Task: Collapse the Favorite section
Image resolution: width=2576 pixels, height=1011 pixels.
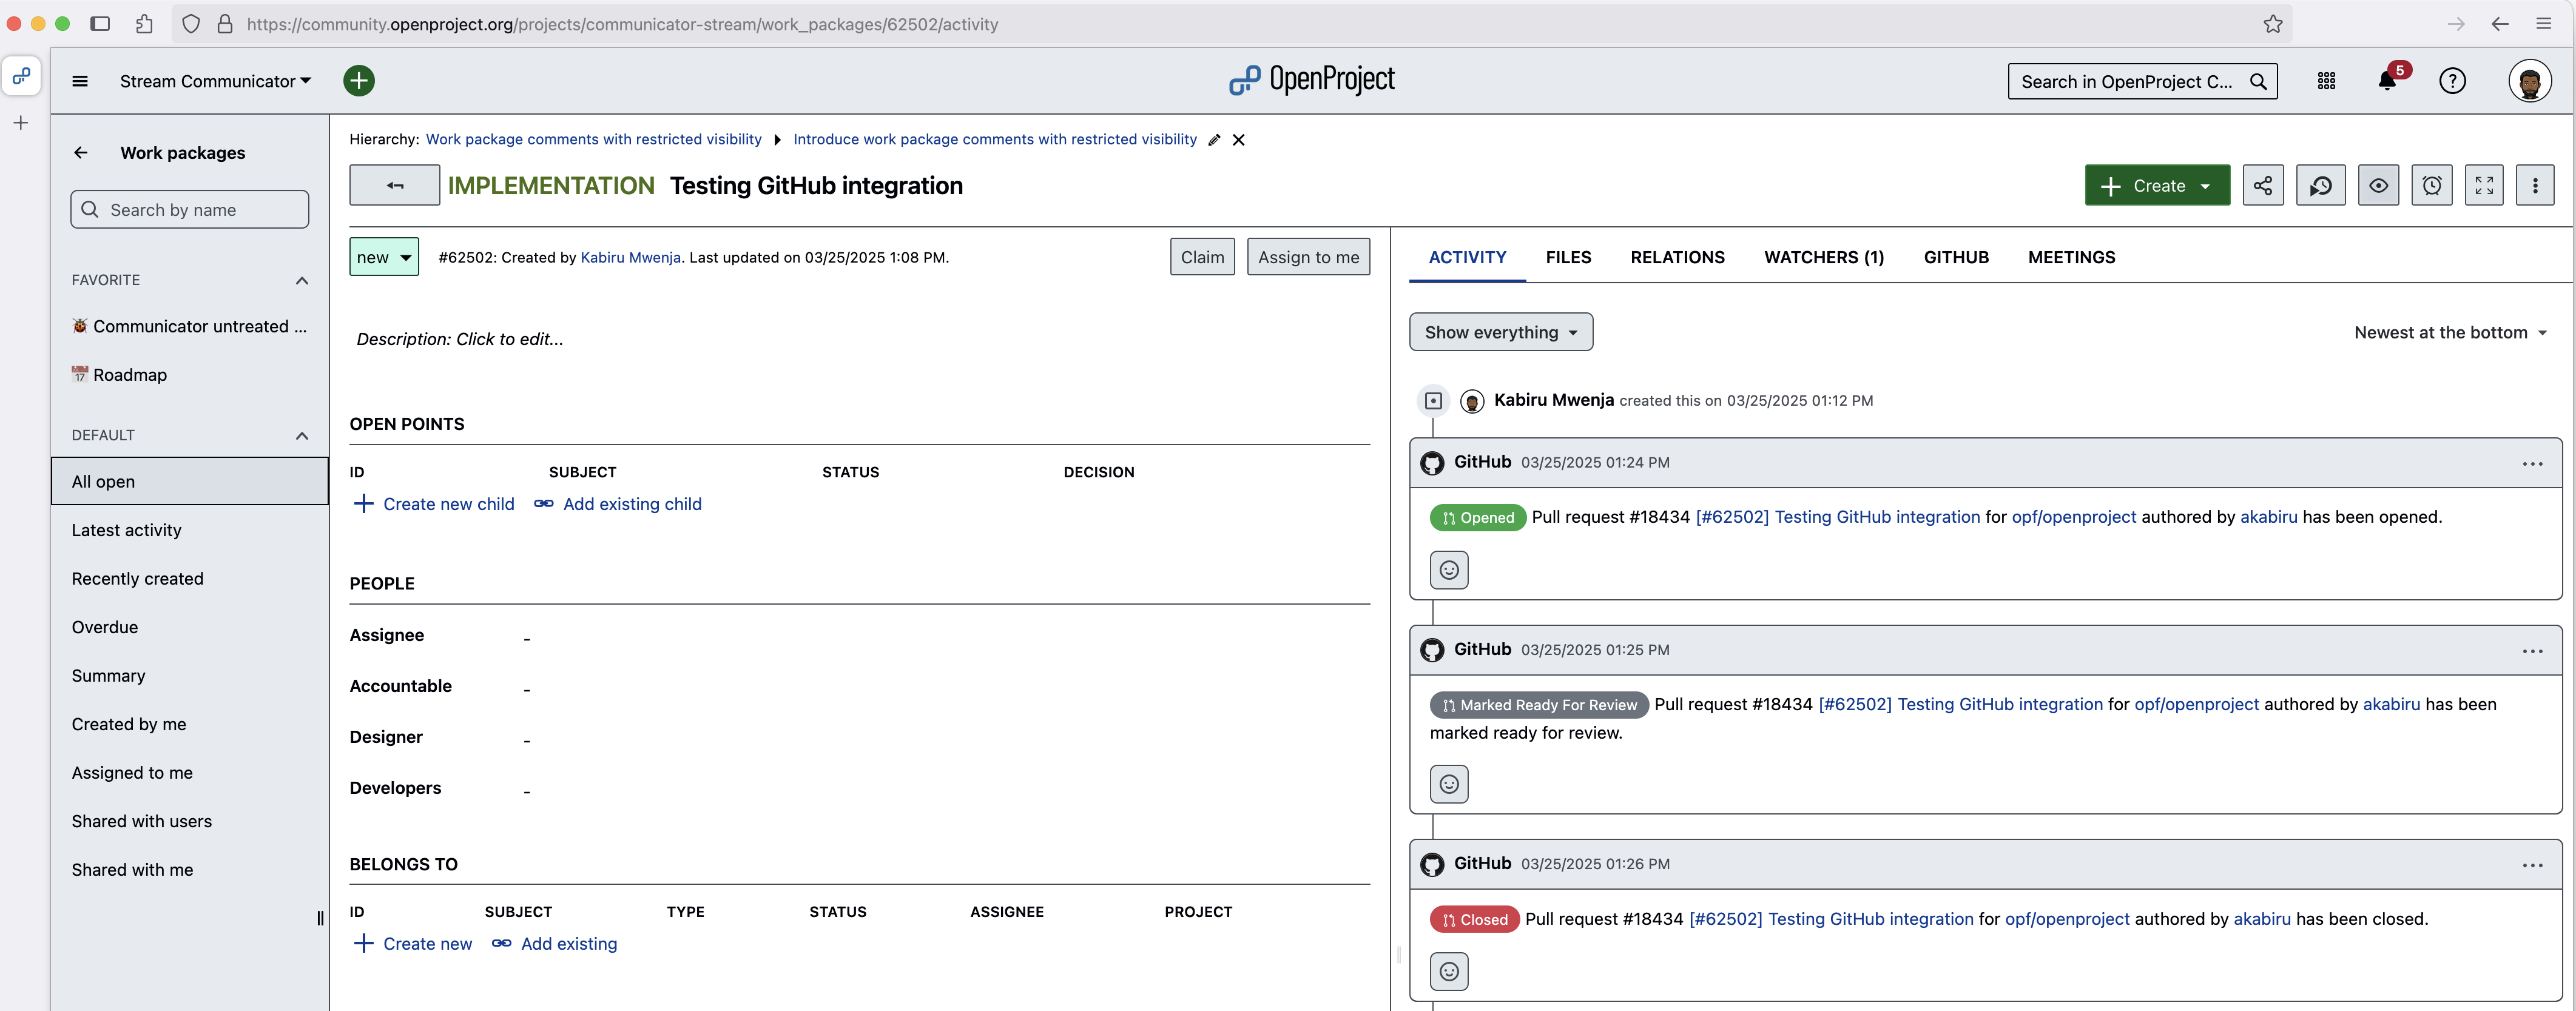Action: (302, 281)
